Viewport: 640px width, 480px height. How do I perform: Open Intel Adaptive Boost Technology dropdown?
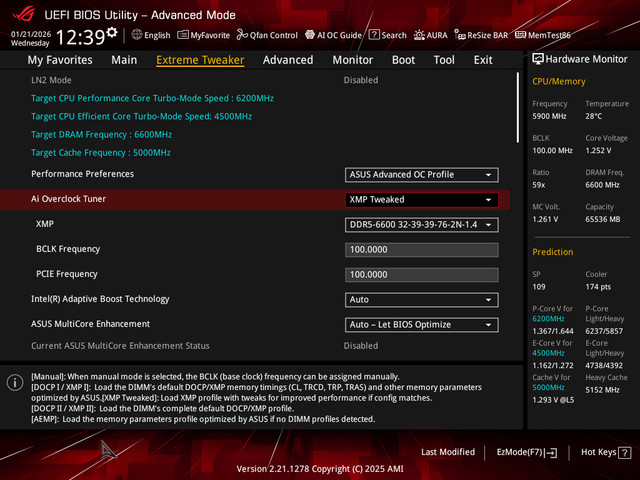click(x=422, y=300)
